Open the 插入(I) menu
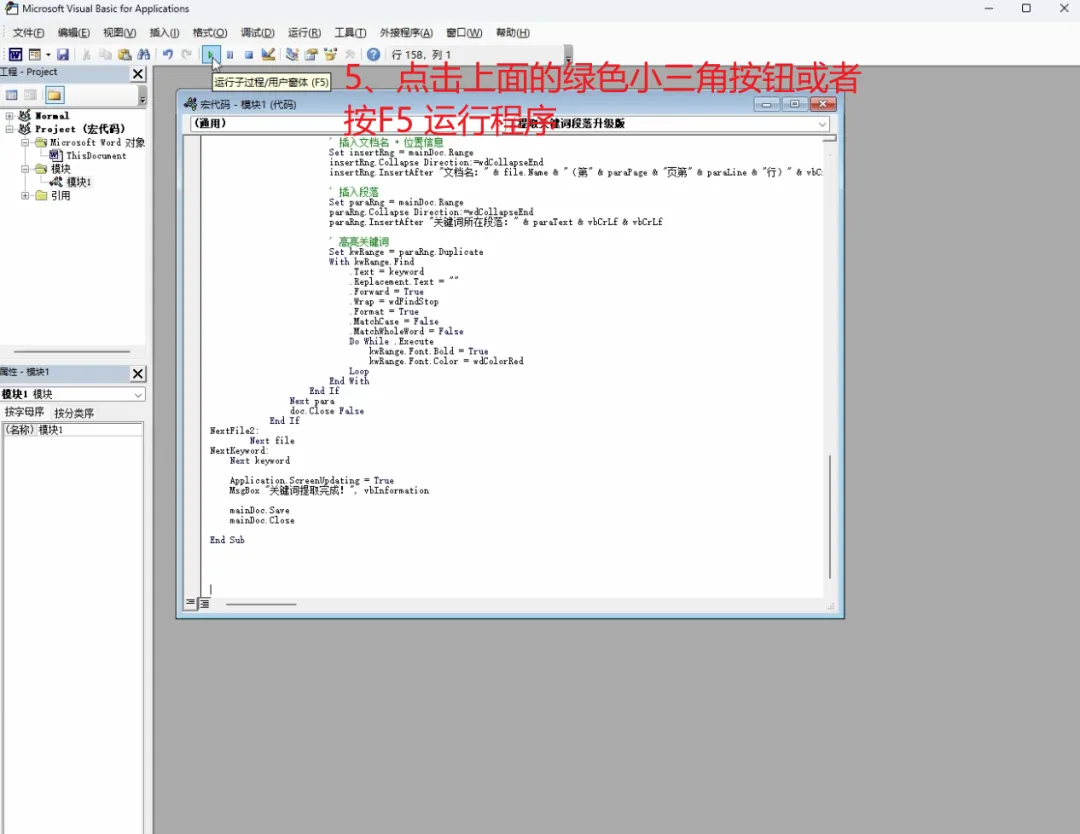Image resolution: width=1080 pixels, height=834 pixels. (x=165, y=32)
